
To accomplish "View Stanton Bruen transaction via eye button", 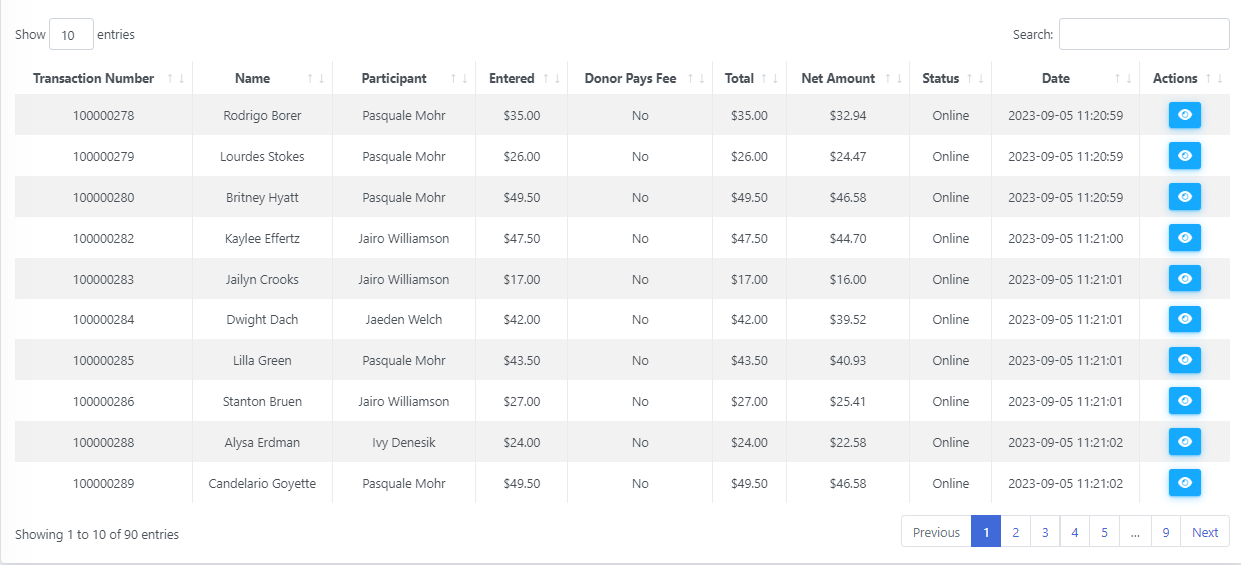I will click(1185, 401).
